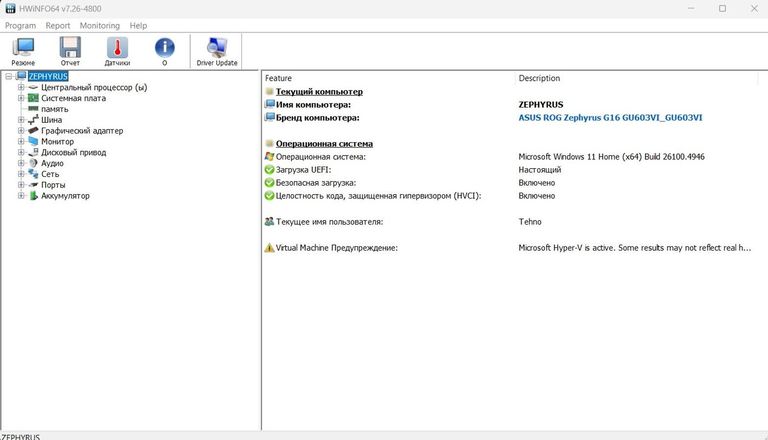Image resolution: width=768 pixels, height=440 pixels.
Task: Collapse the ZEPHYRUS root tree node
Action: 8,76
